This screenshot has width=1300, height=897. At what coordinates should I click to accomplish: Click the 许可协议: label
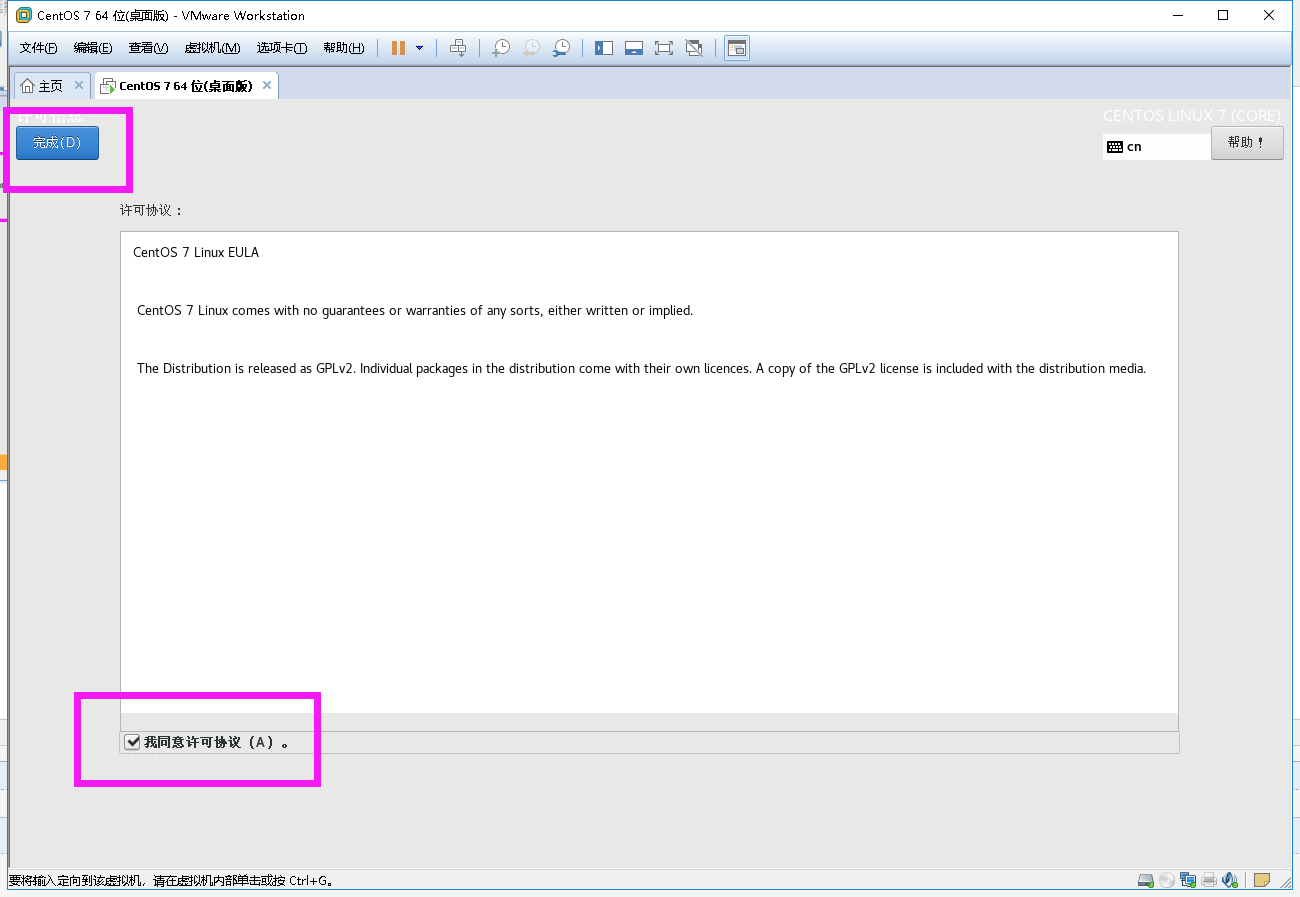(152, 211)
